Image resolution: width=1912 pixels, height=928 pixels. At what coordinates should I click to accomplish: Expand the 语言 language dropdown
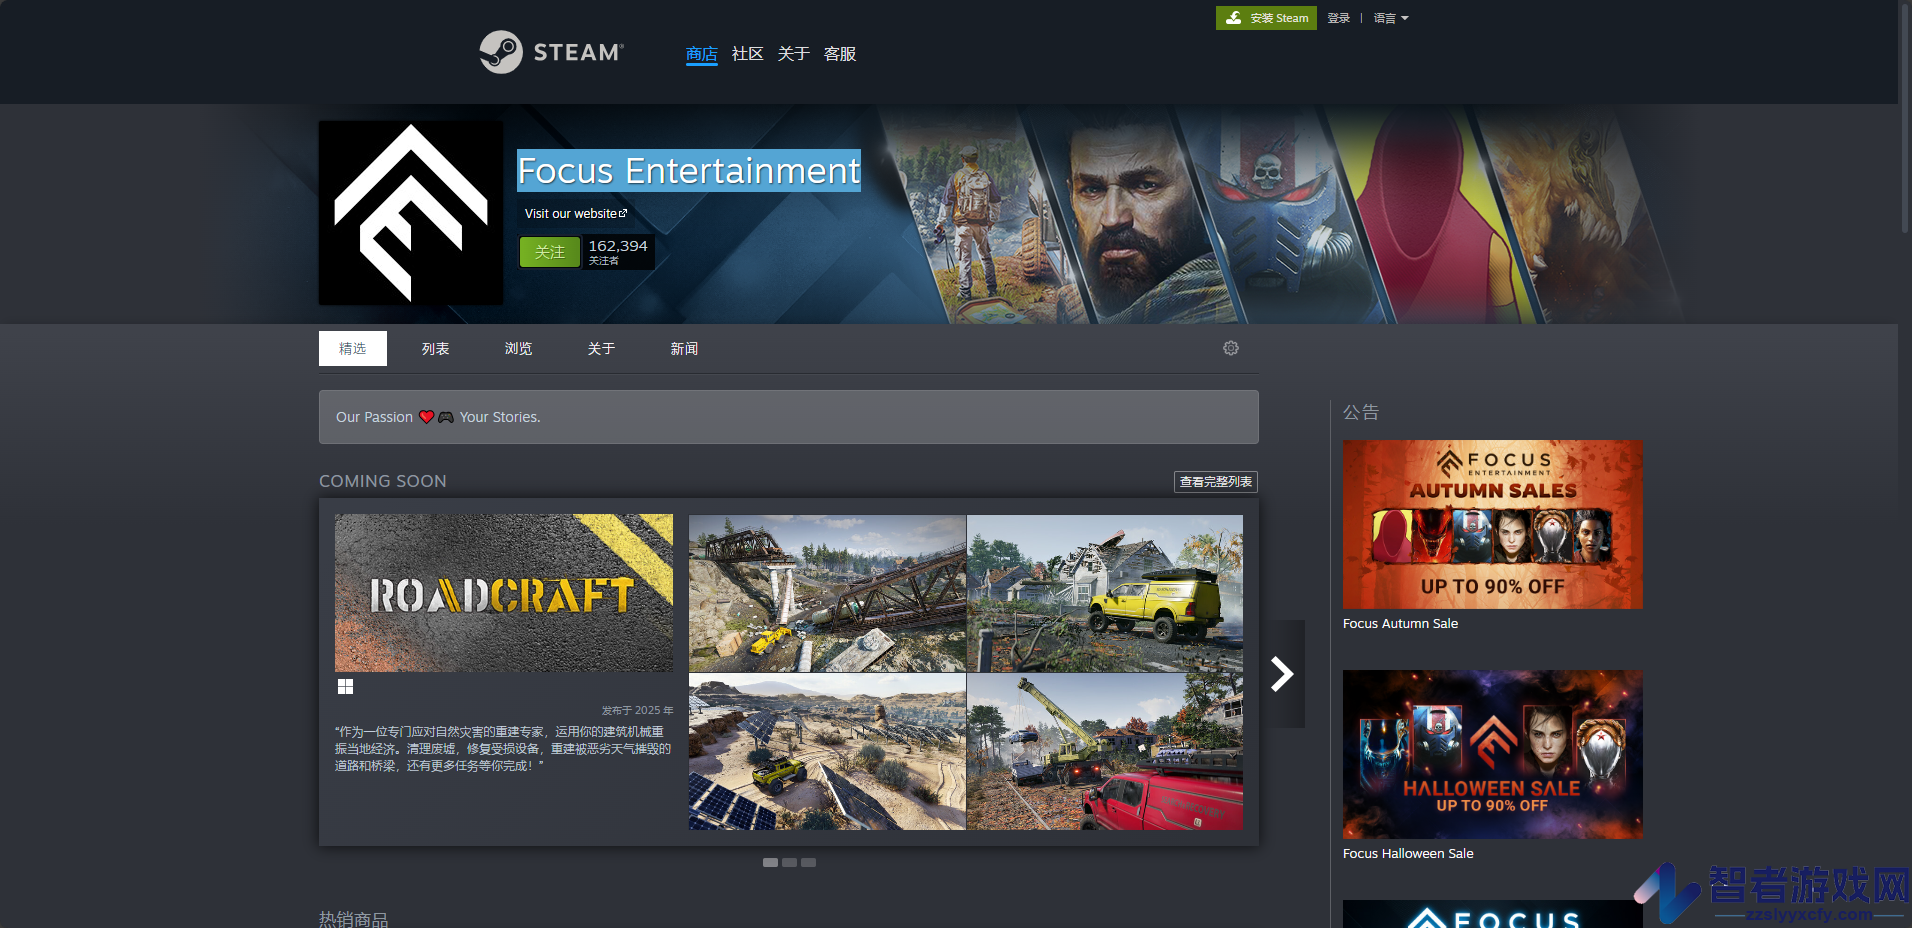1391,18
